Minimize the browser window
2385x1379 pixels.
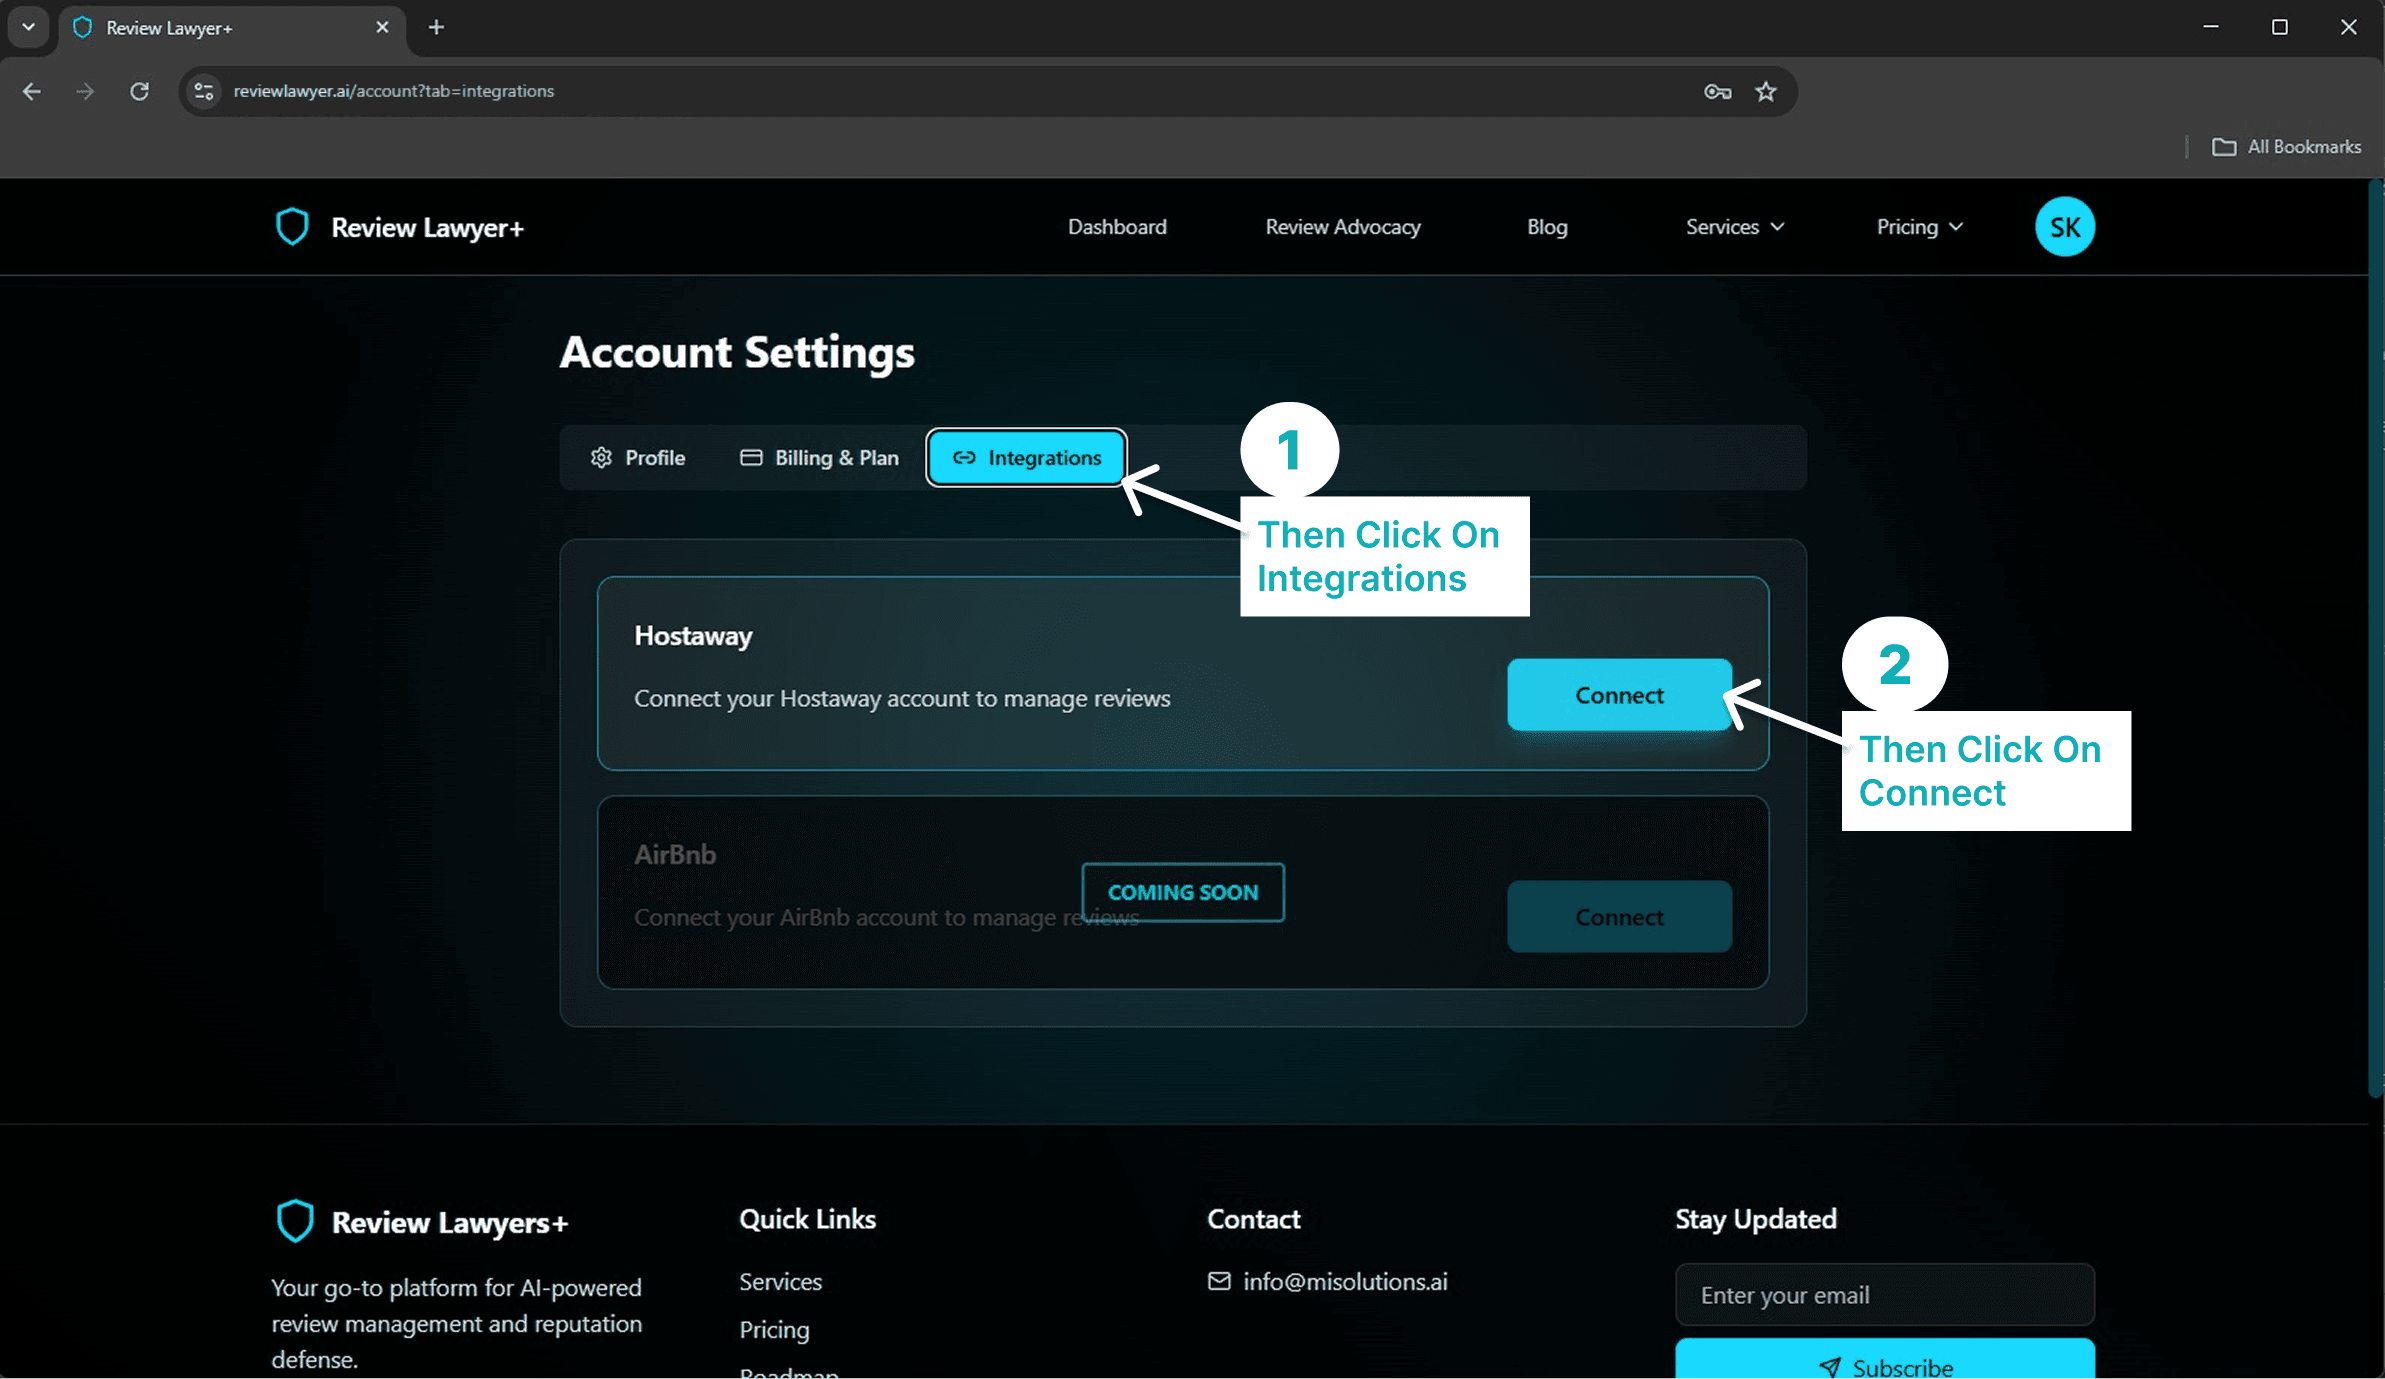click(x=2211, y=27)
